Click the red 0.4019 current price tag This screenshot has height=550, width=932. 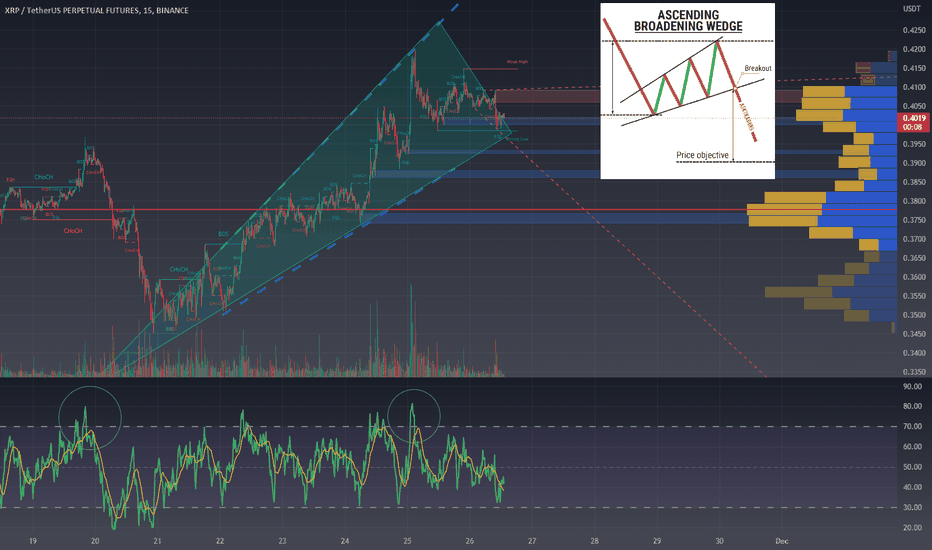pos(913,122)
